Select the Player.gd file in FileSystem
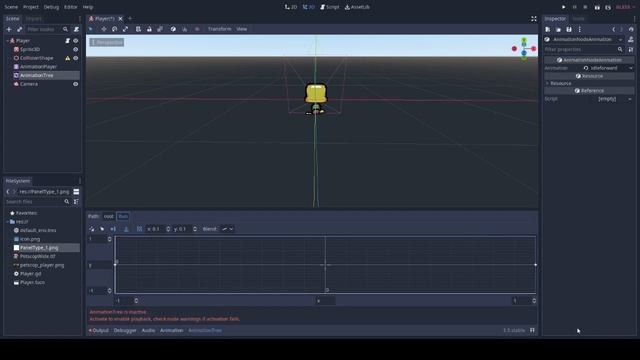This screenshot has width=640, height=360. pyautogui.click(x=31, y=274)
